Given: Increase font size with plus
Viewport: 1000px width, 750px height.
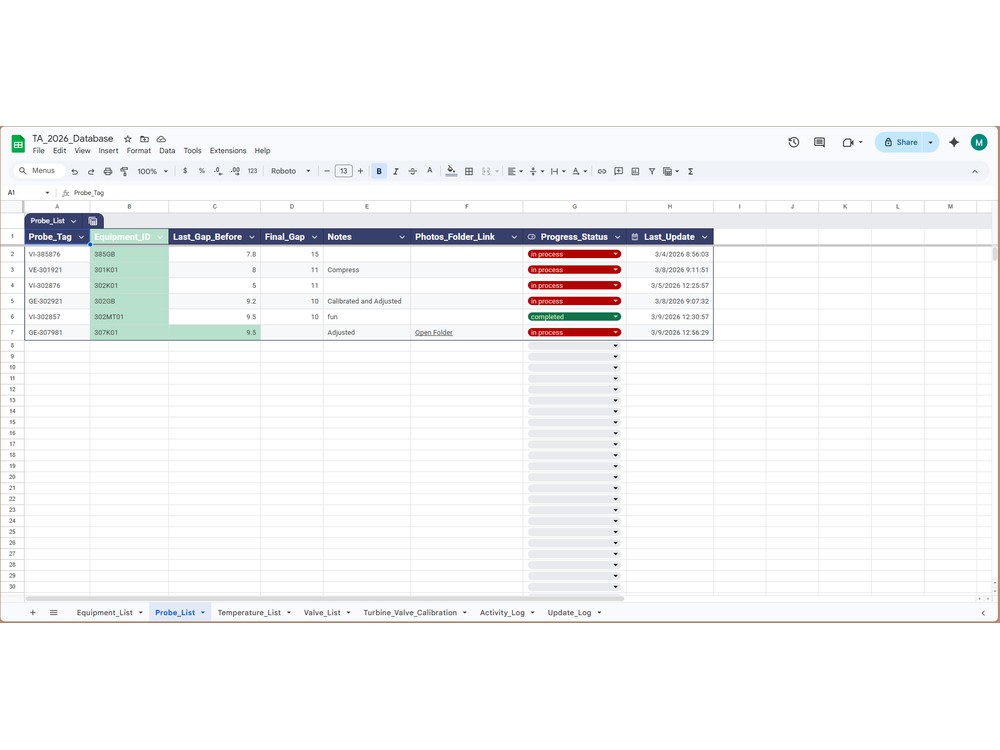Looking at the screenshot, I should point(360,171).
